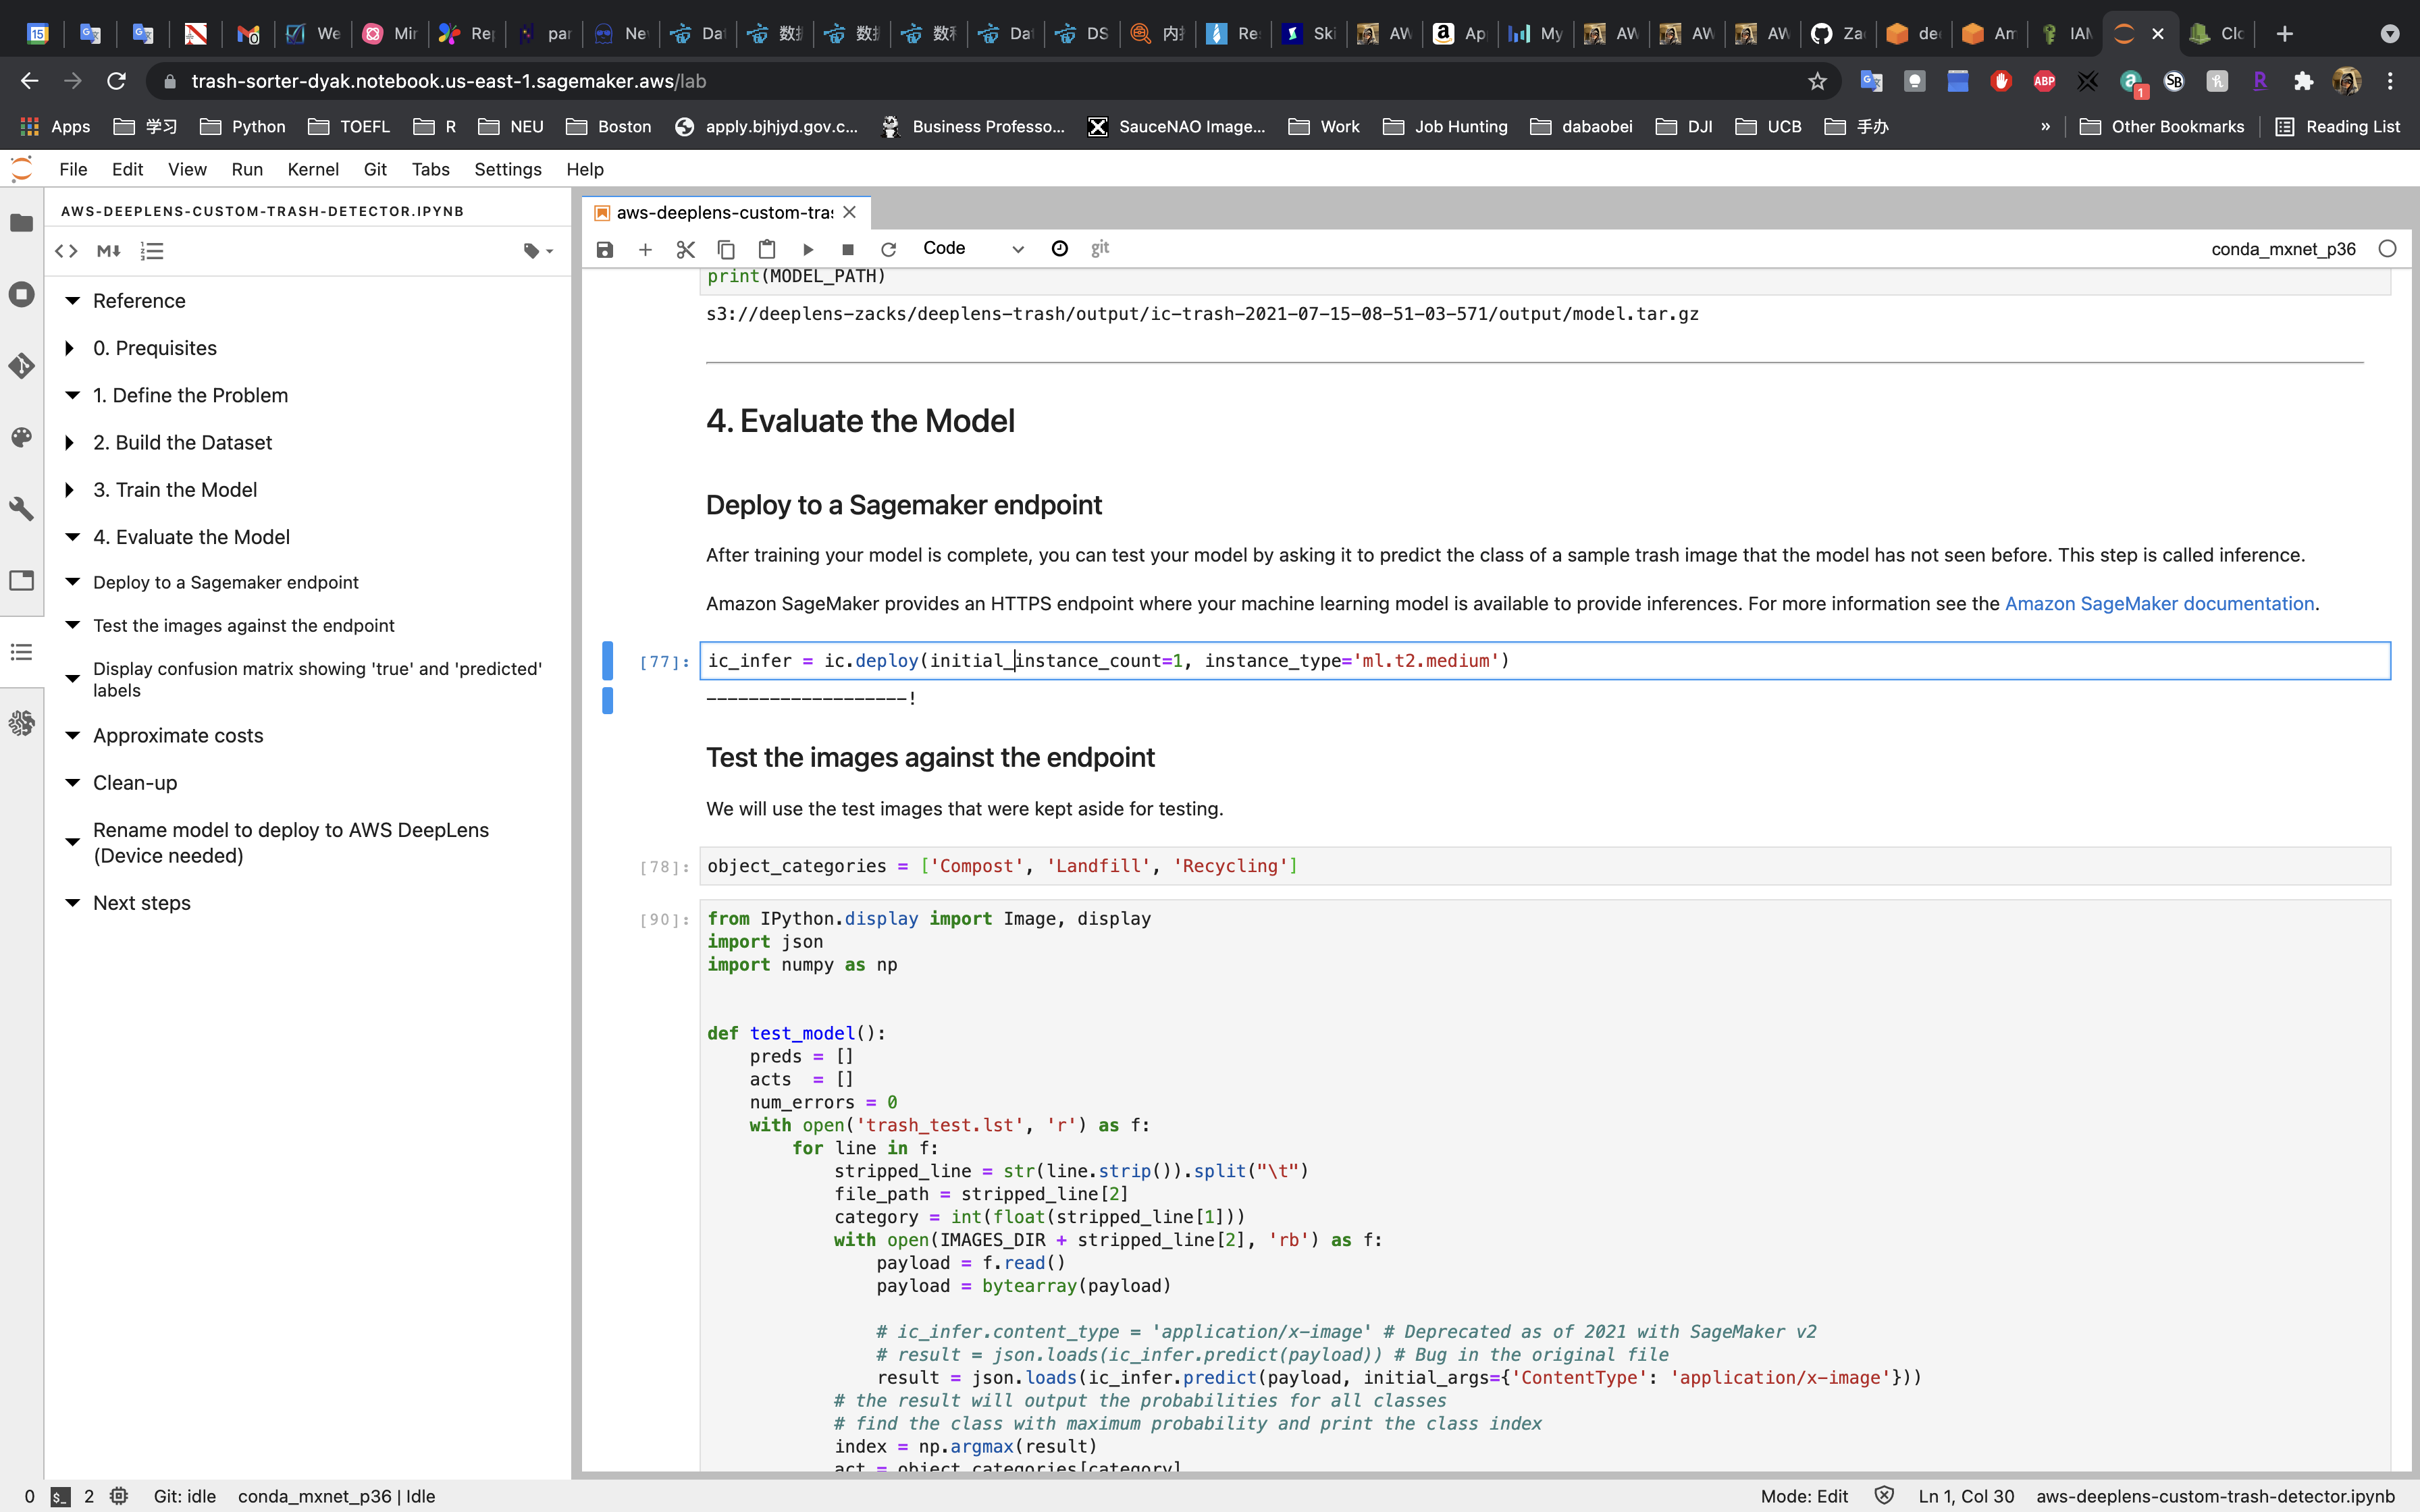
Task: Toggle markdown cell display in the table of contents
Action: pyautogui.click(x=109, y=251)
